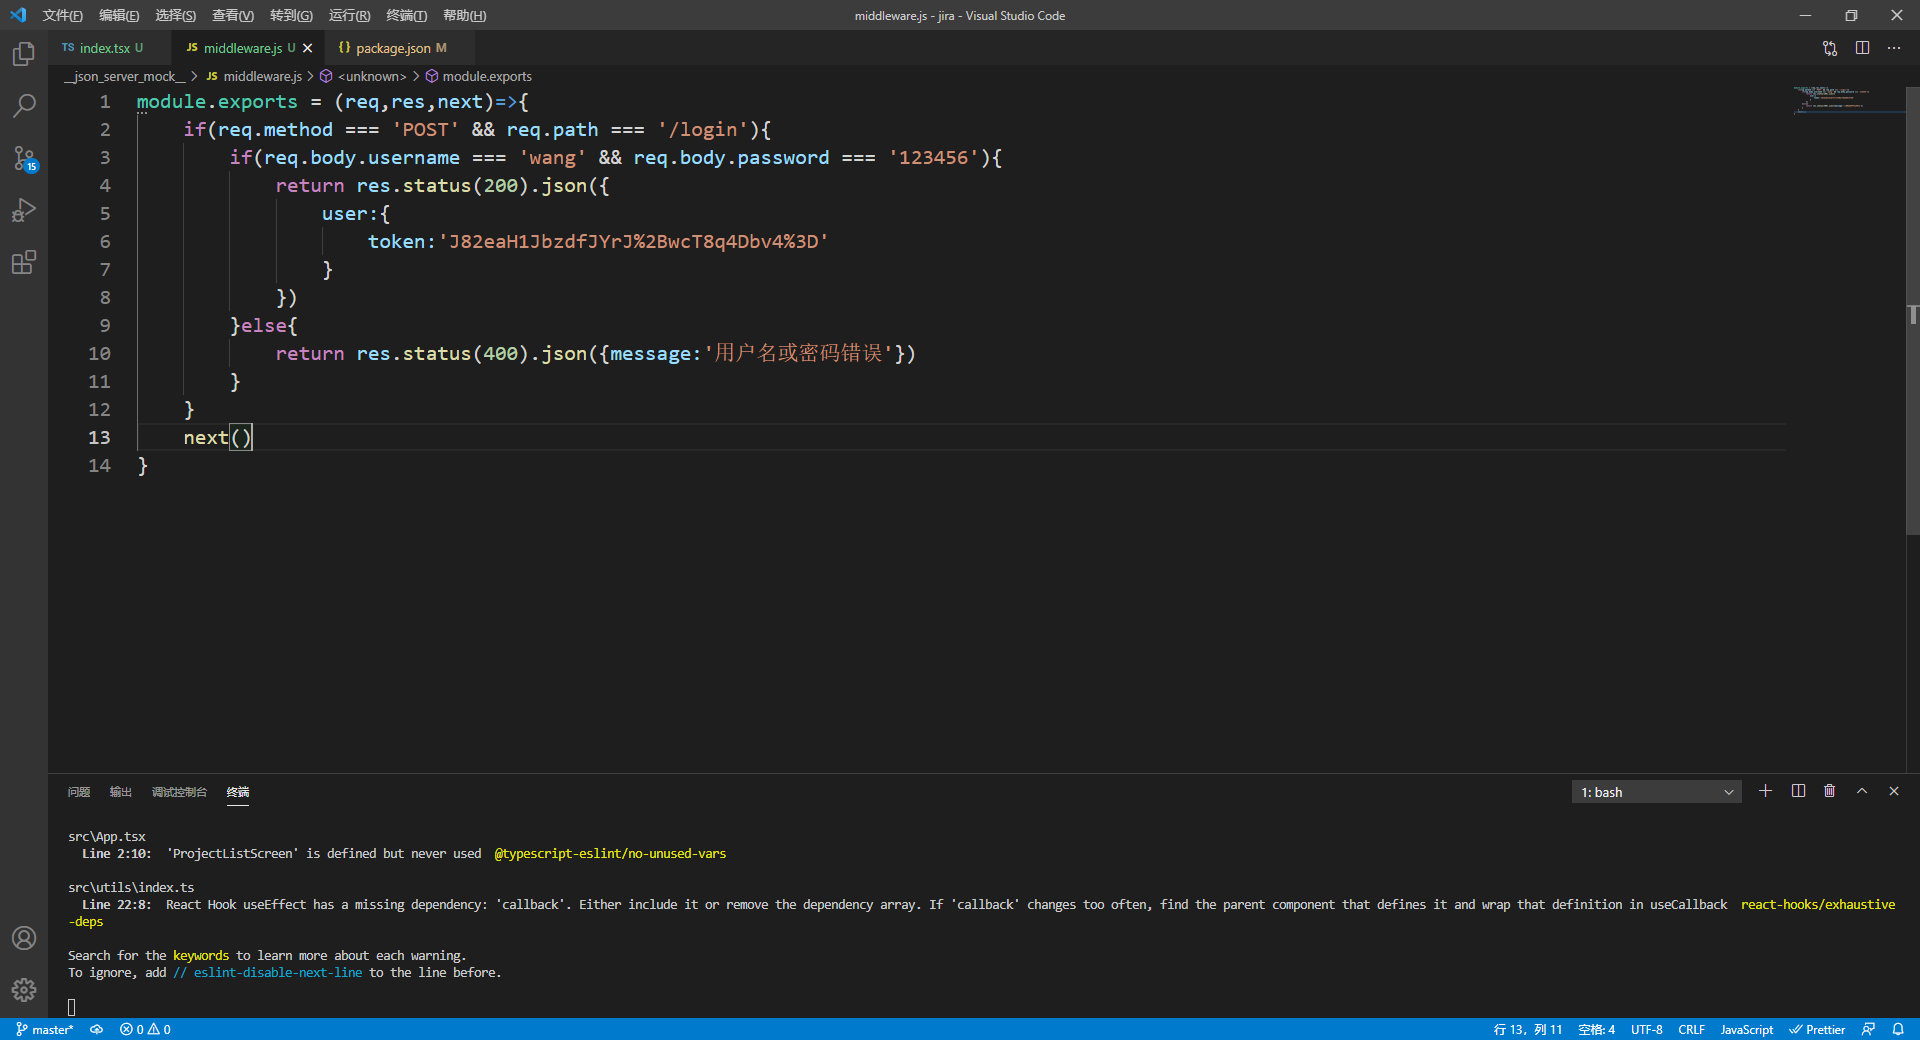Click the line and column indicator 行 13, 列 11
This screenshot has height=1040, width=1920.
[1527, 1029]
